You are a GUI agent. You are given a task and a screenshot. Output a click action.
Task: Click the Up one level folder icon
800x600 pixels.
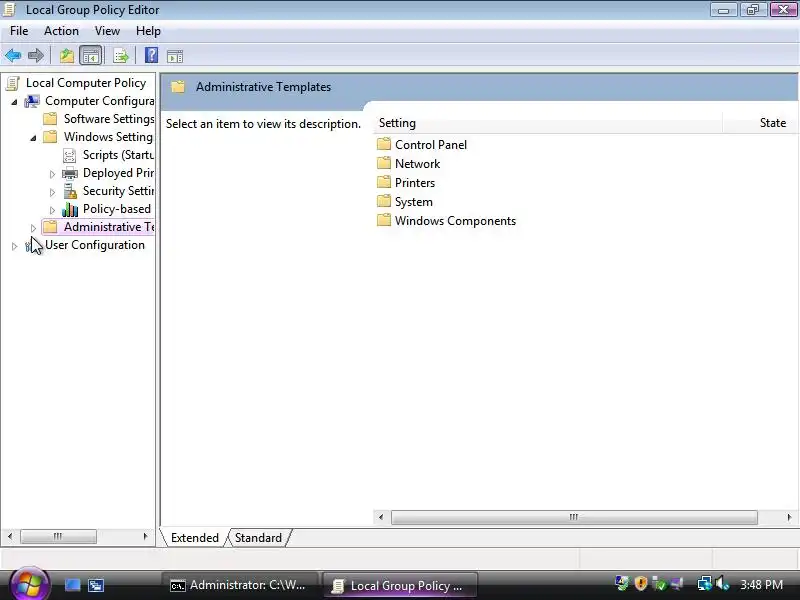[x=67, y=56]
